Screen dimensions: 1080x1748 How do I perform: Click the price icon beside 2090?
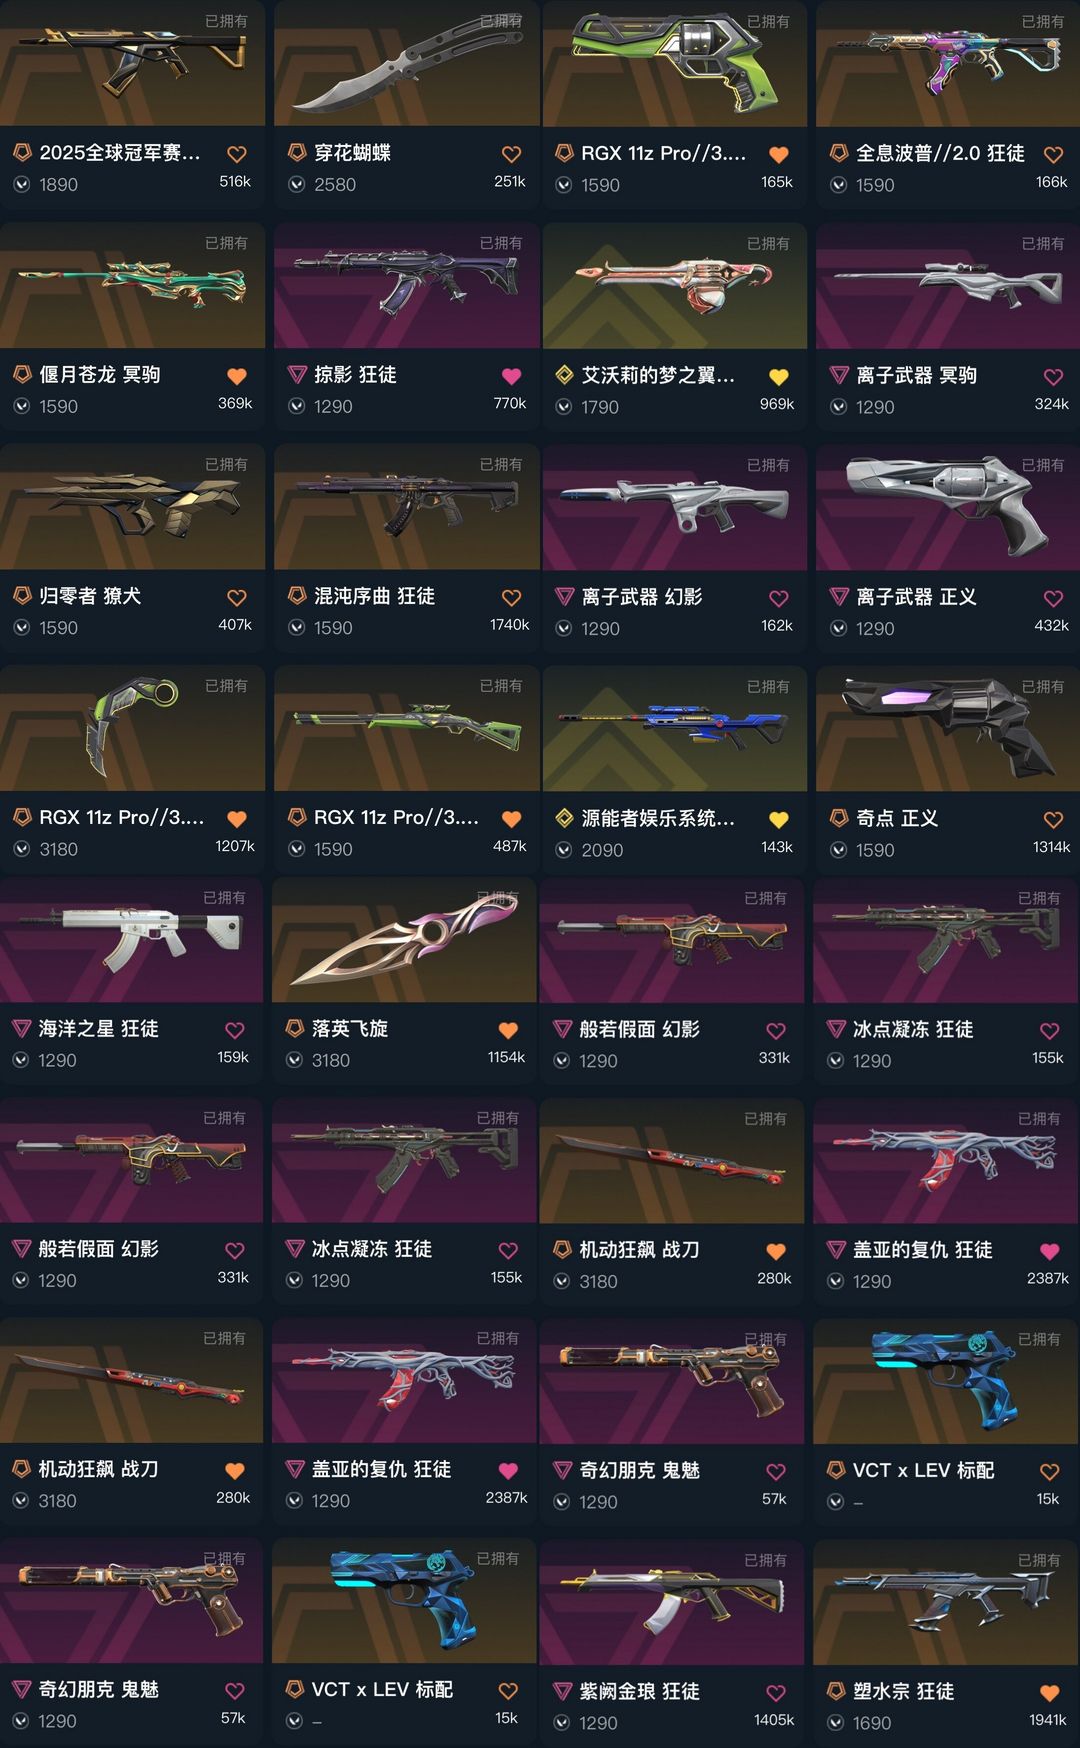[564, 849]
